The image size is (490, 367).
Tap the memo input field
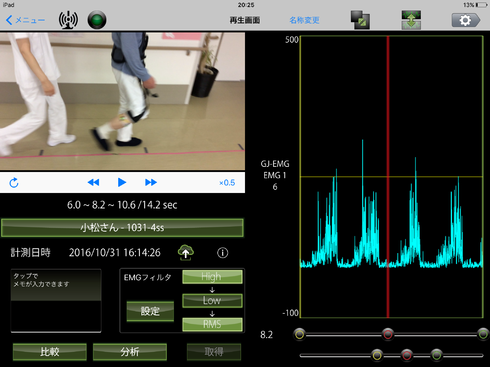[56, 301]
